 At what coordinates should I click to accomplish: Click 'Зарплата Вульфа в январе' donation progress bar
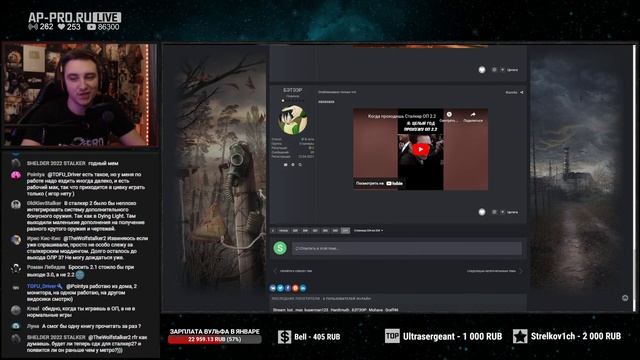(x=214, y=340)
